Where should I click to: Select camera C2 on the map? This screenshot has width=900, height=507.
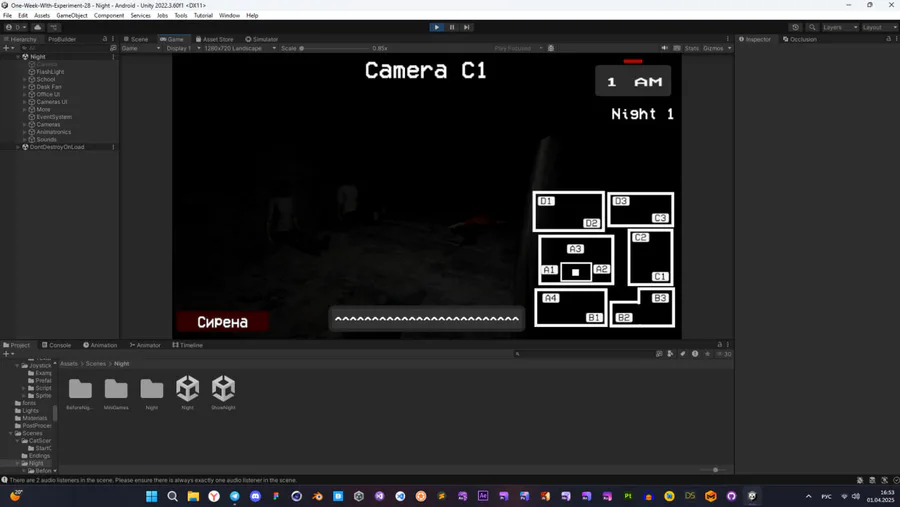click(x=641, y=237)
